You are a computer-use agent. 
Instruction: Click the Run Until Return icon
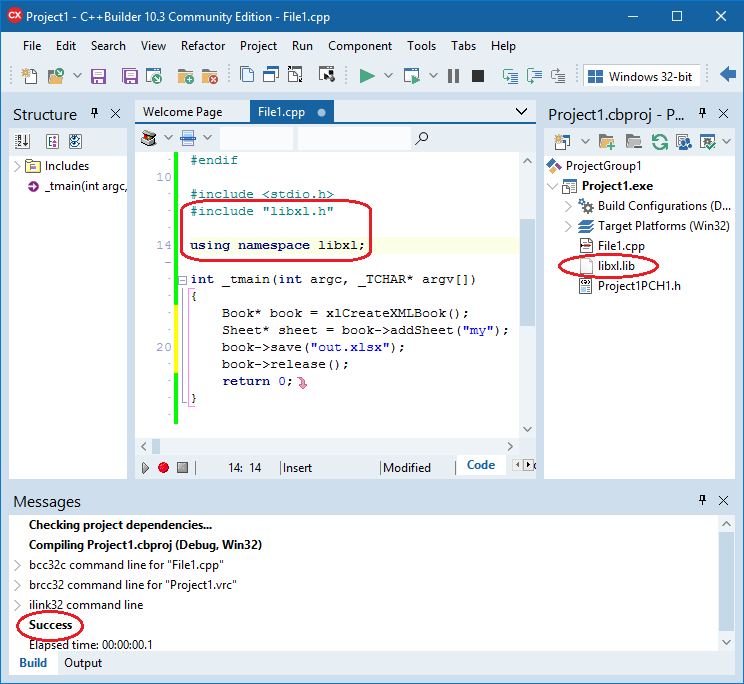click(558, 76)
